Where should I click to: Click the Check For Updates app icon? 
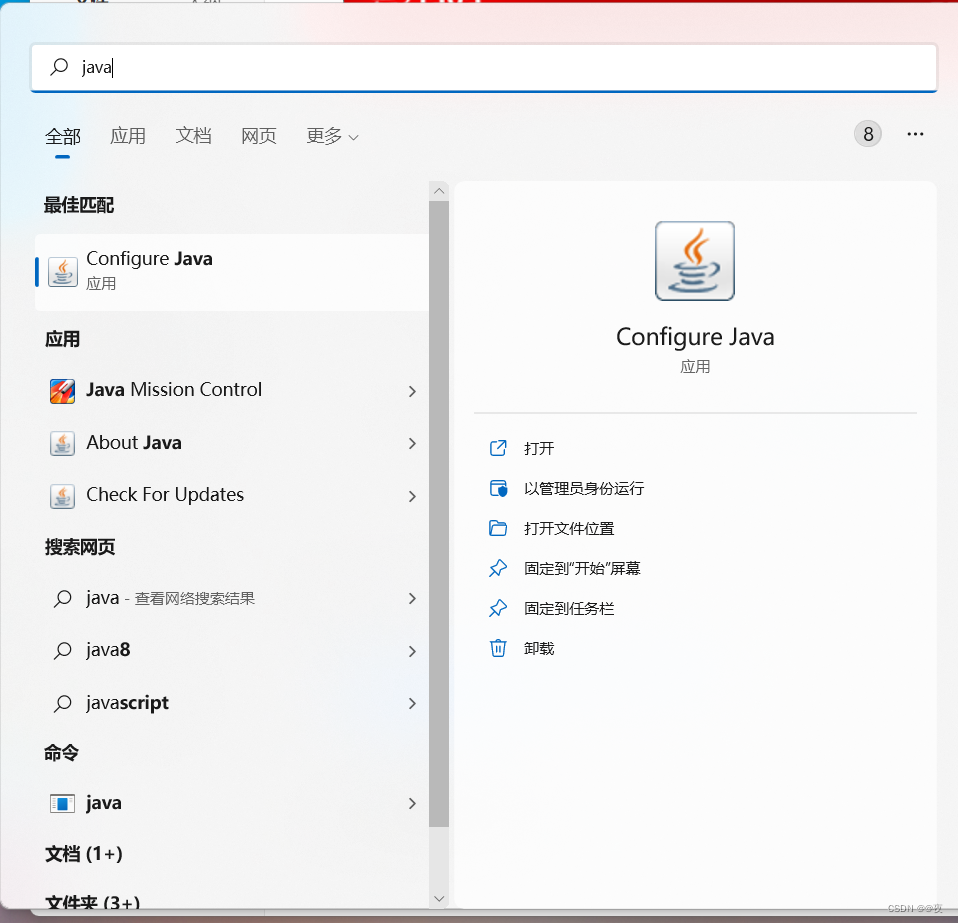pyautogui.click(x=62, y=496)
